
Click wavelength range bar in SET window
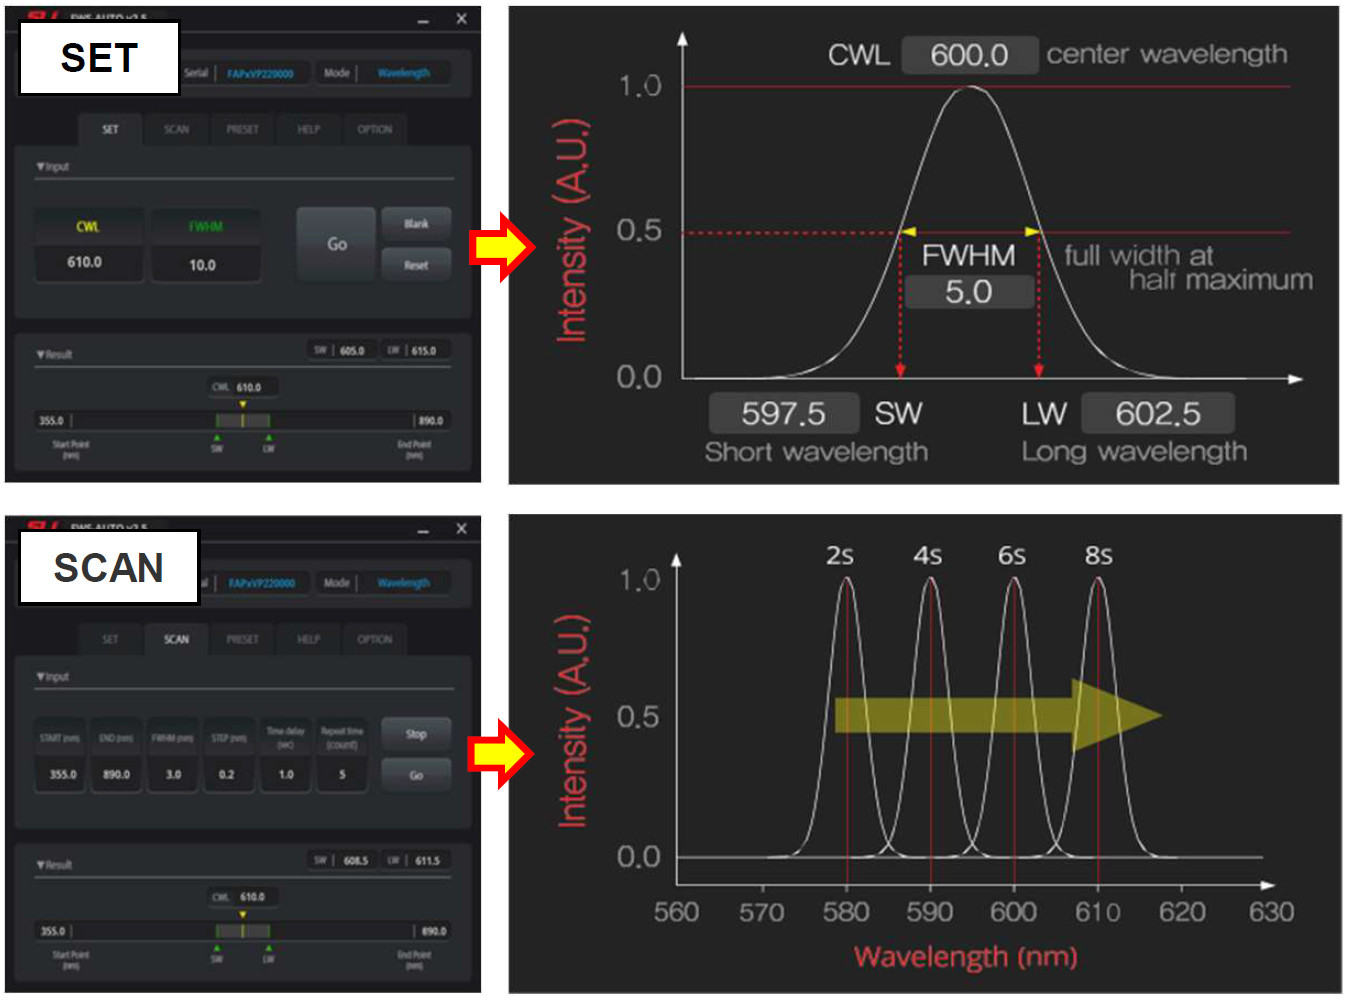point(242,421)
